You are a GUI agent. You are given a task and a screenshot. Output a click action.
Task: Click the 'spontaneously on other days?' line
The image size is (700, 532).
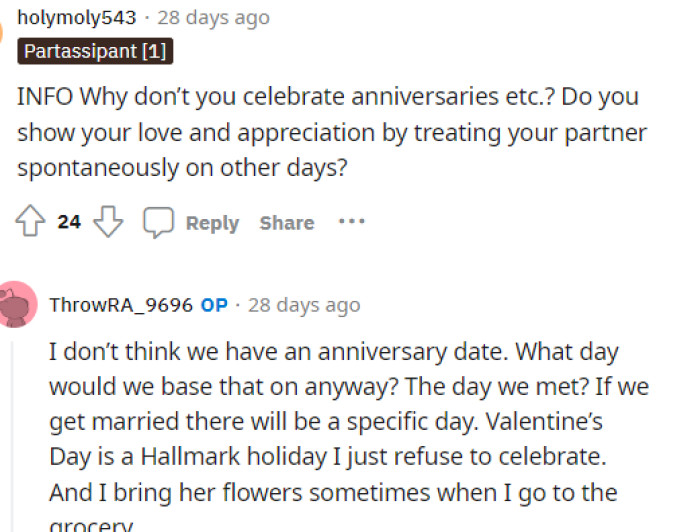182,168
